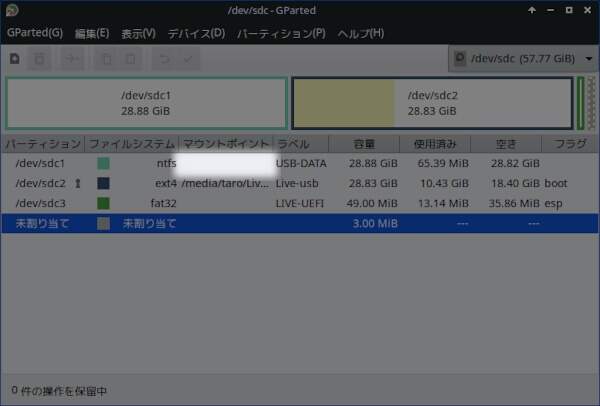
Task: Click the esp flag cell
Action: click(553, 203)
